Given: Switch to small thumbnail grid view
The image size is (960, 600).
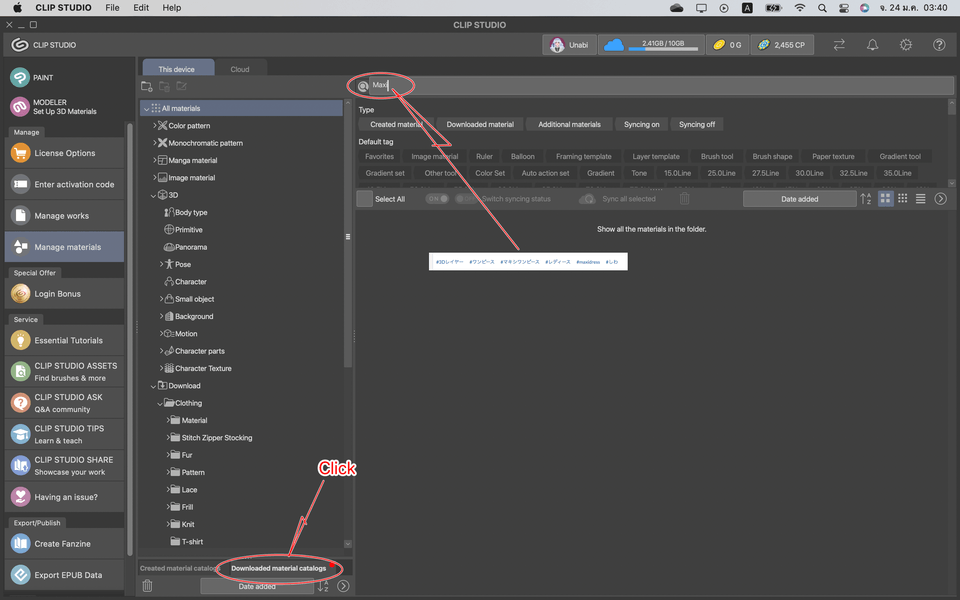Looking at the screenshot, I should pyautogui.click(x=902, y=198).
